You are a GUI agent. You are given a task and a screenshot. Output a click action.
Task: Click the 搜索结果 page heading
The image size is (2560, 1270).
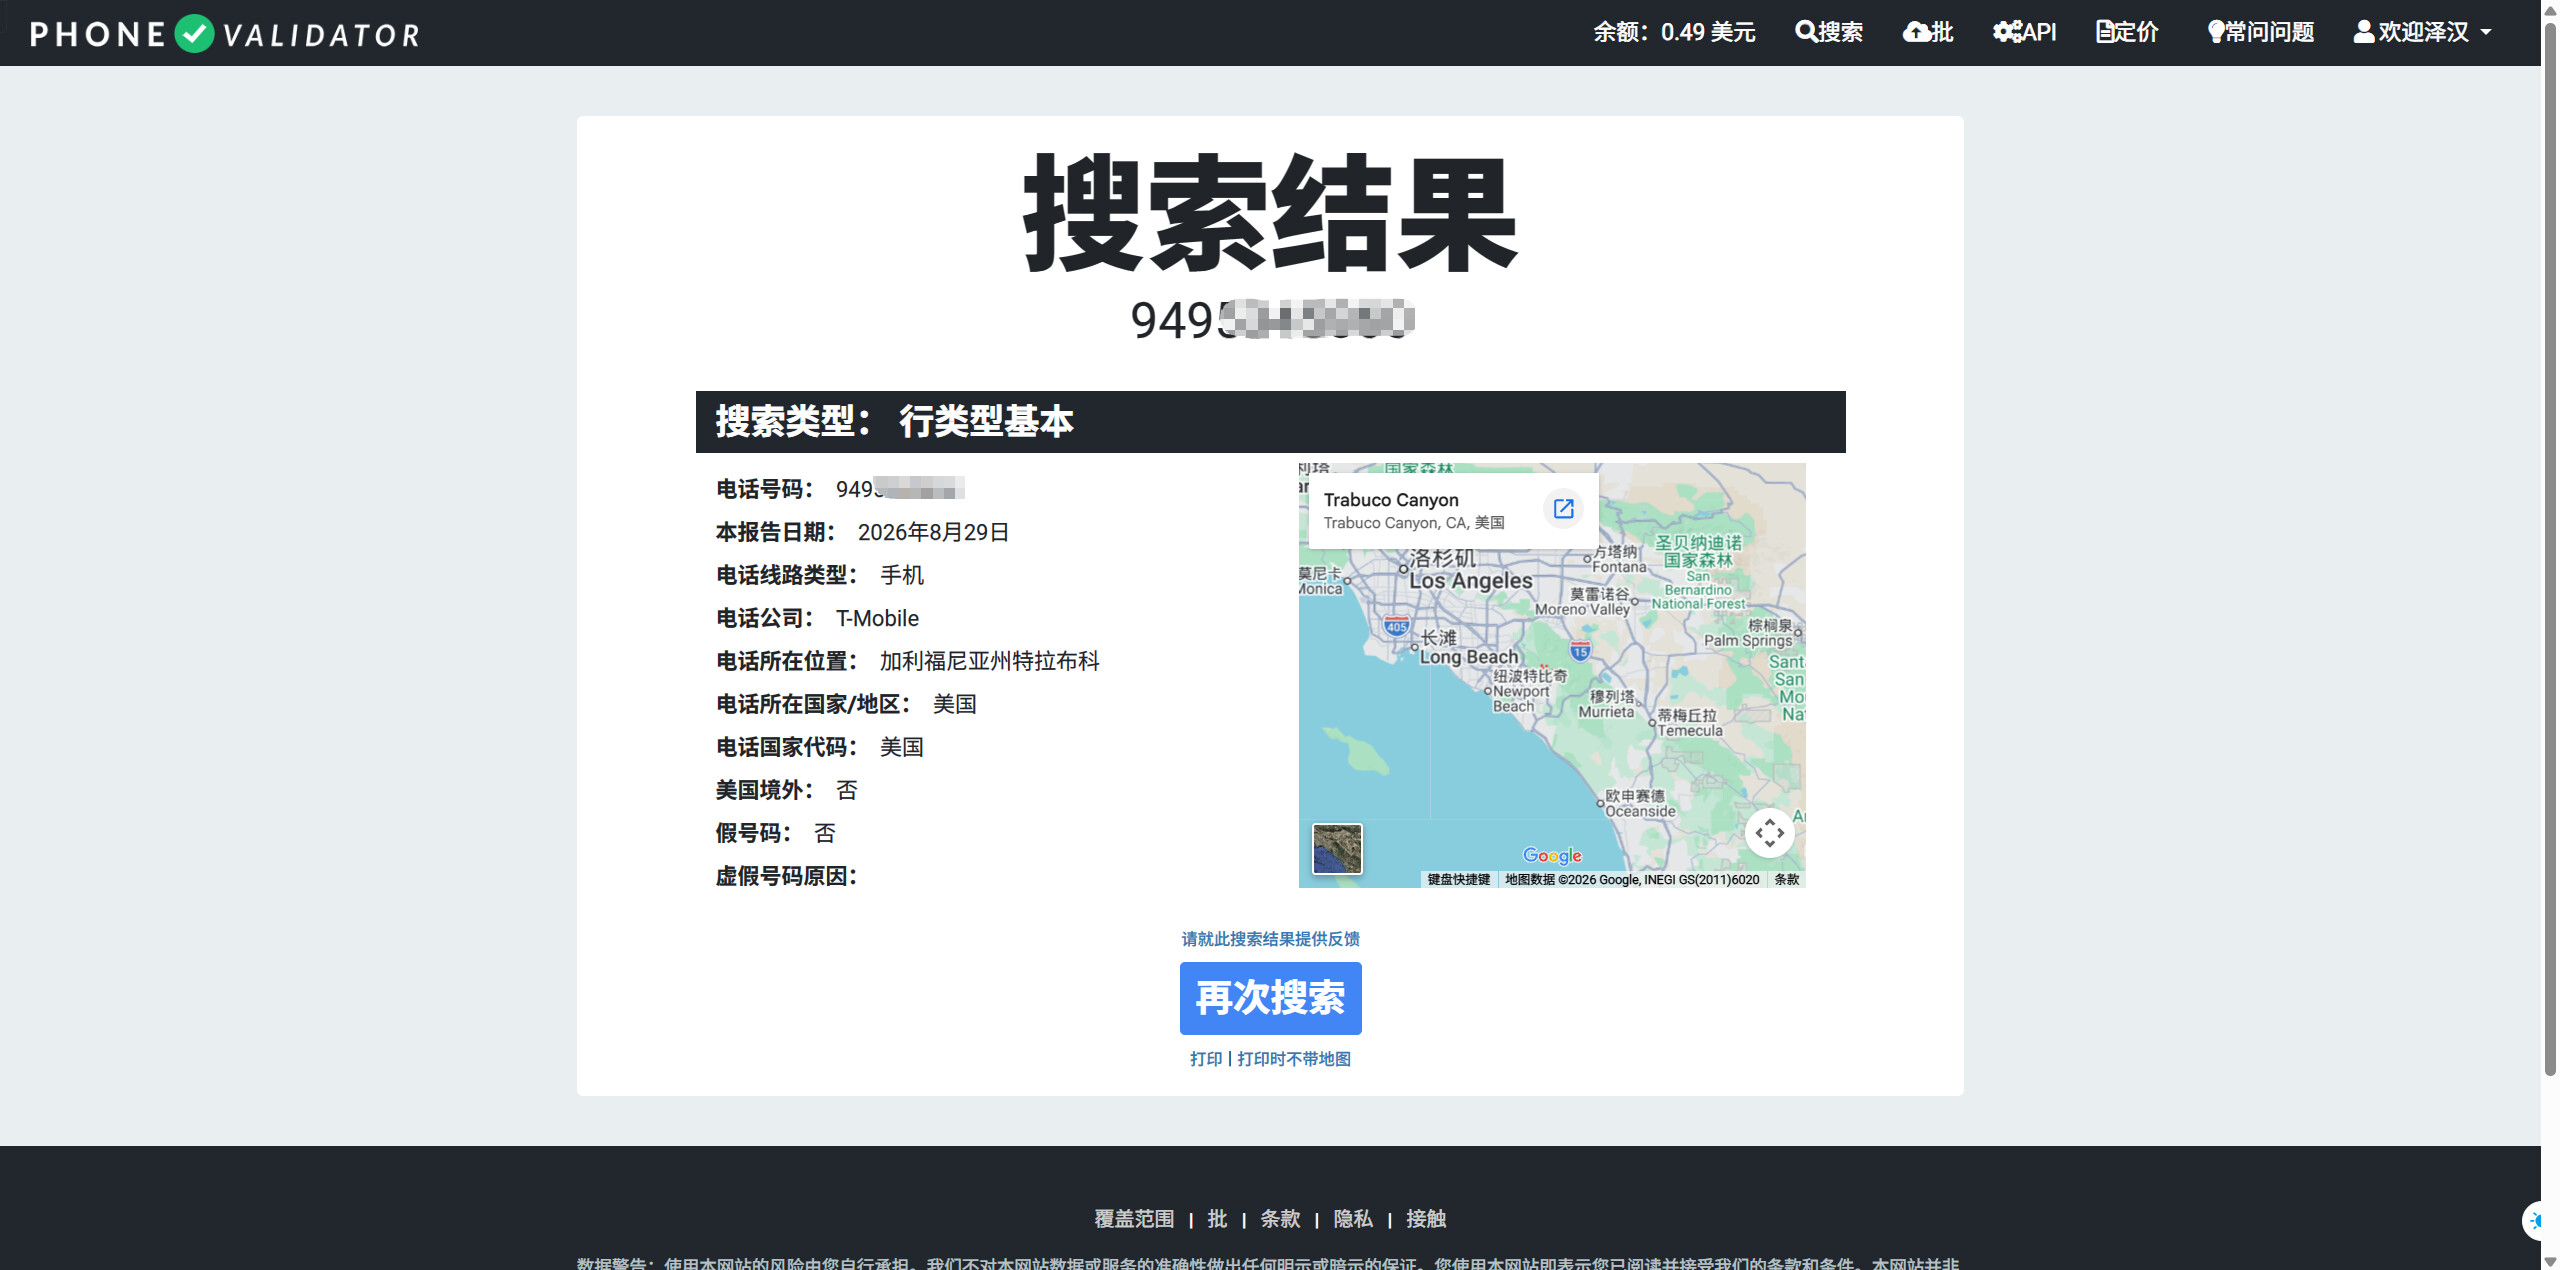pyautogui.click(x=1270, y=213)
